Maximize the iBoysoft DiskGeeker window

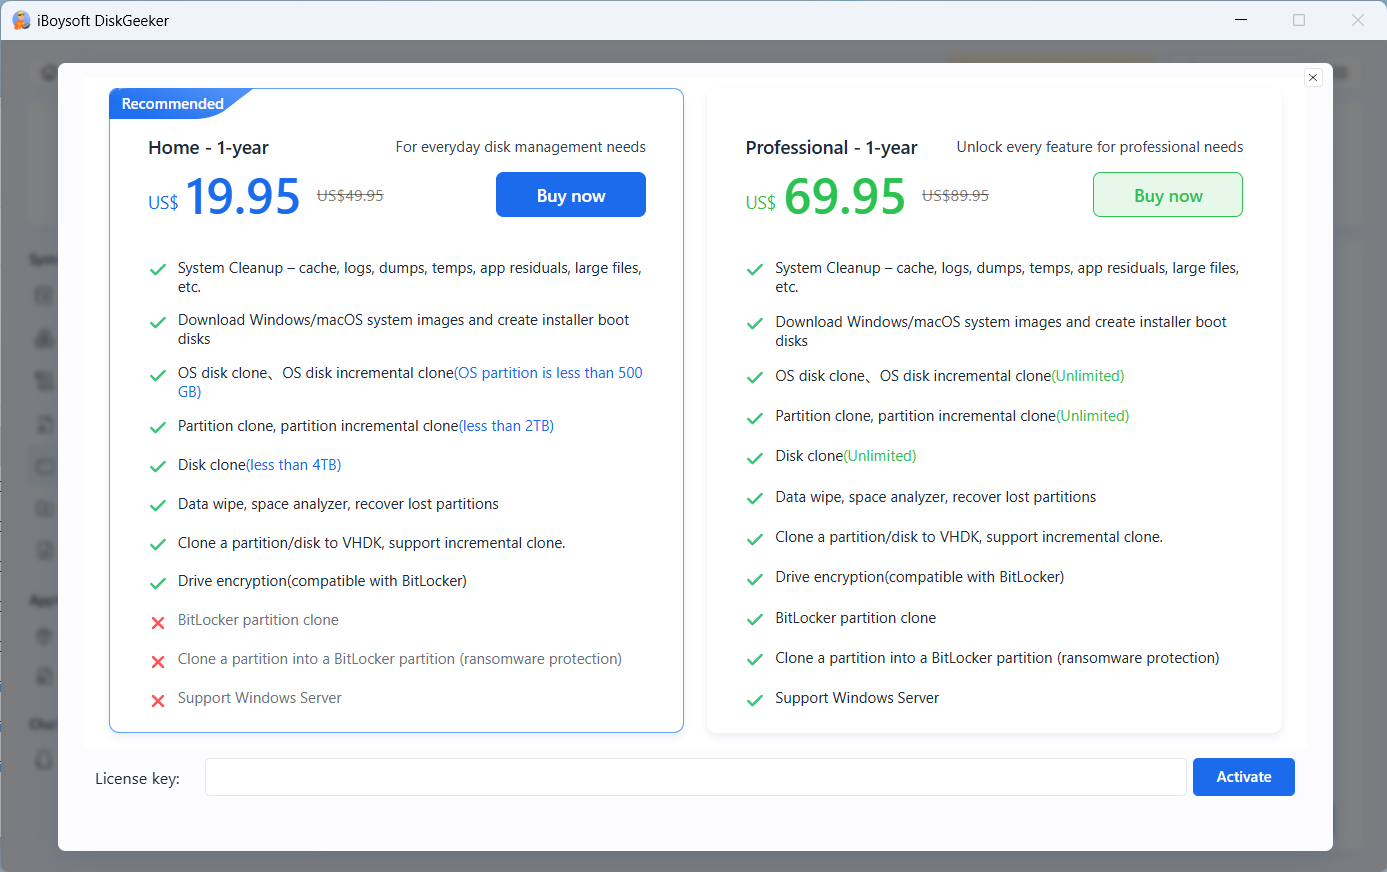[1299, 20]
